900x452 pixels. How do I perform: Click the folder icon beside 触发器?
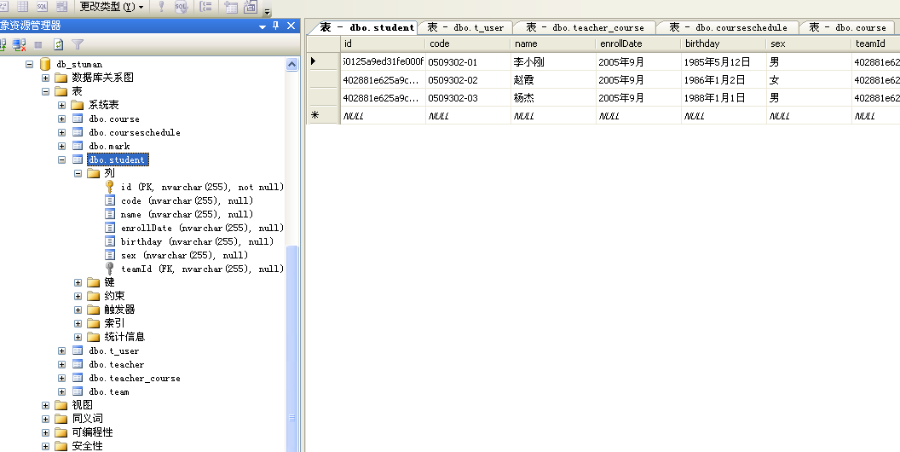pos(94,310)
